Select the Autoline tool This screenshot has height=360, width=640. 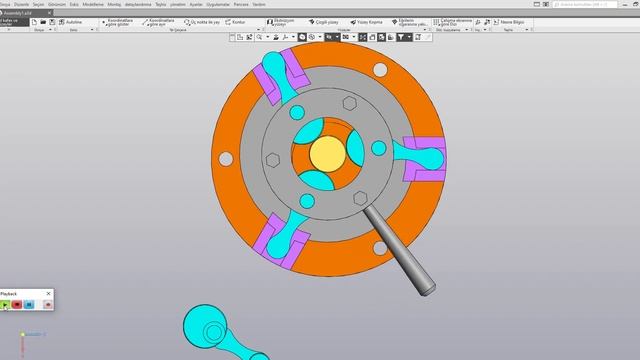click(x=70, y=22)
